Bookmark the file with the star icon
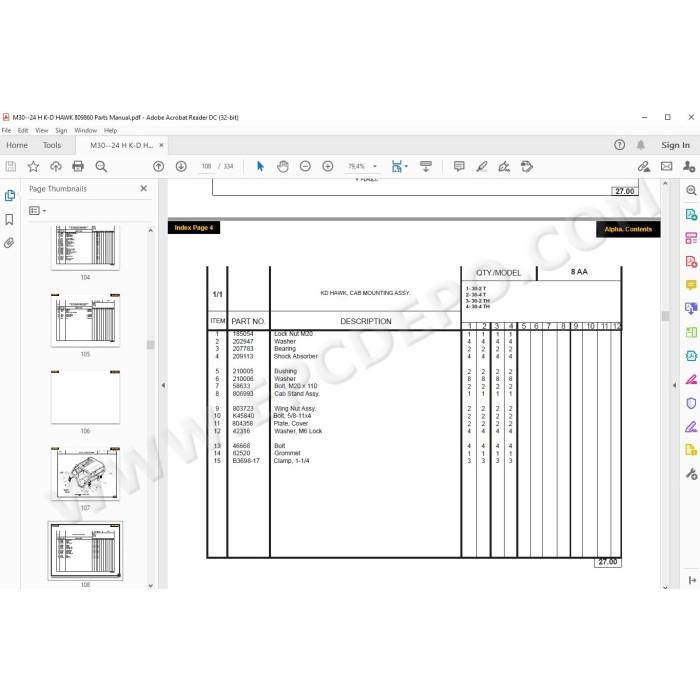700x700 pixels. 33,167
